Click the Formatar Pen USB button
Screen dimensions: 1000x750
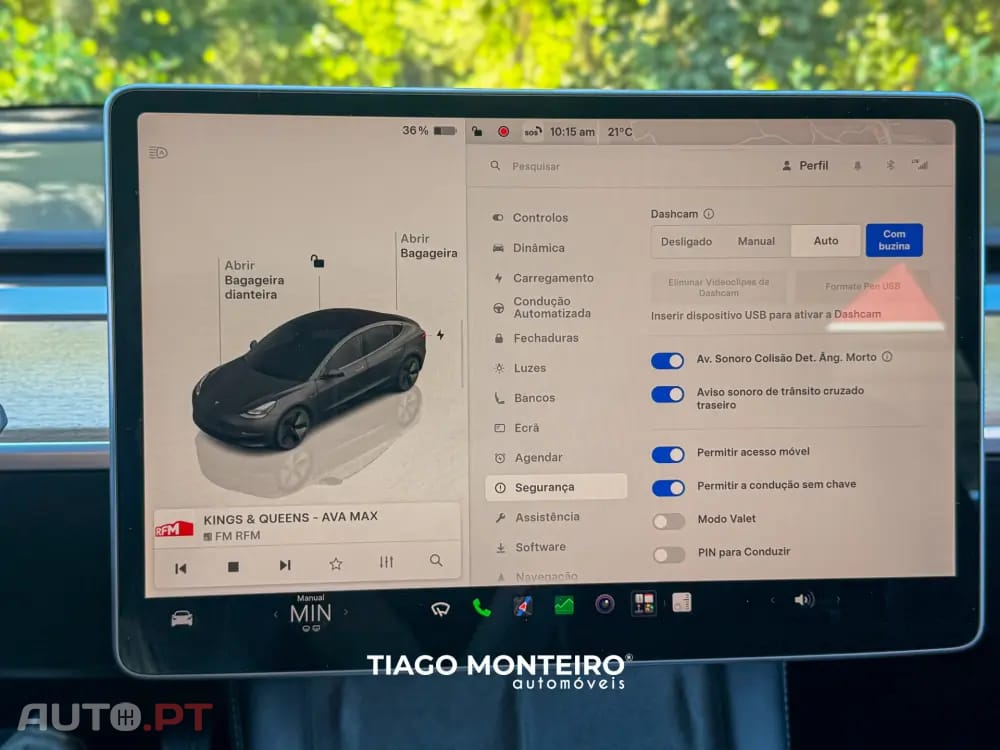point(862,286)
